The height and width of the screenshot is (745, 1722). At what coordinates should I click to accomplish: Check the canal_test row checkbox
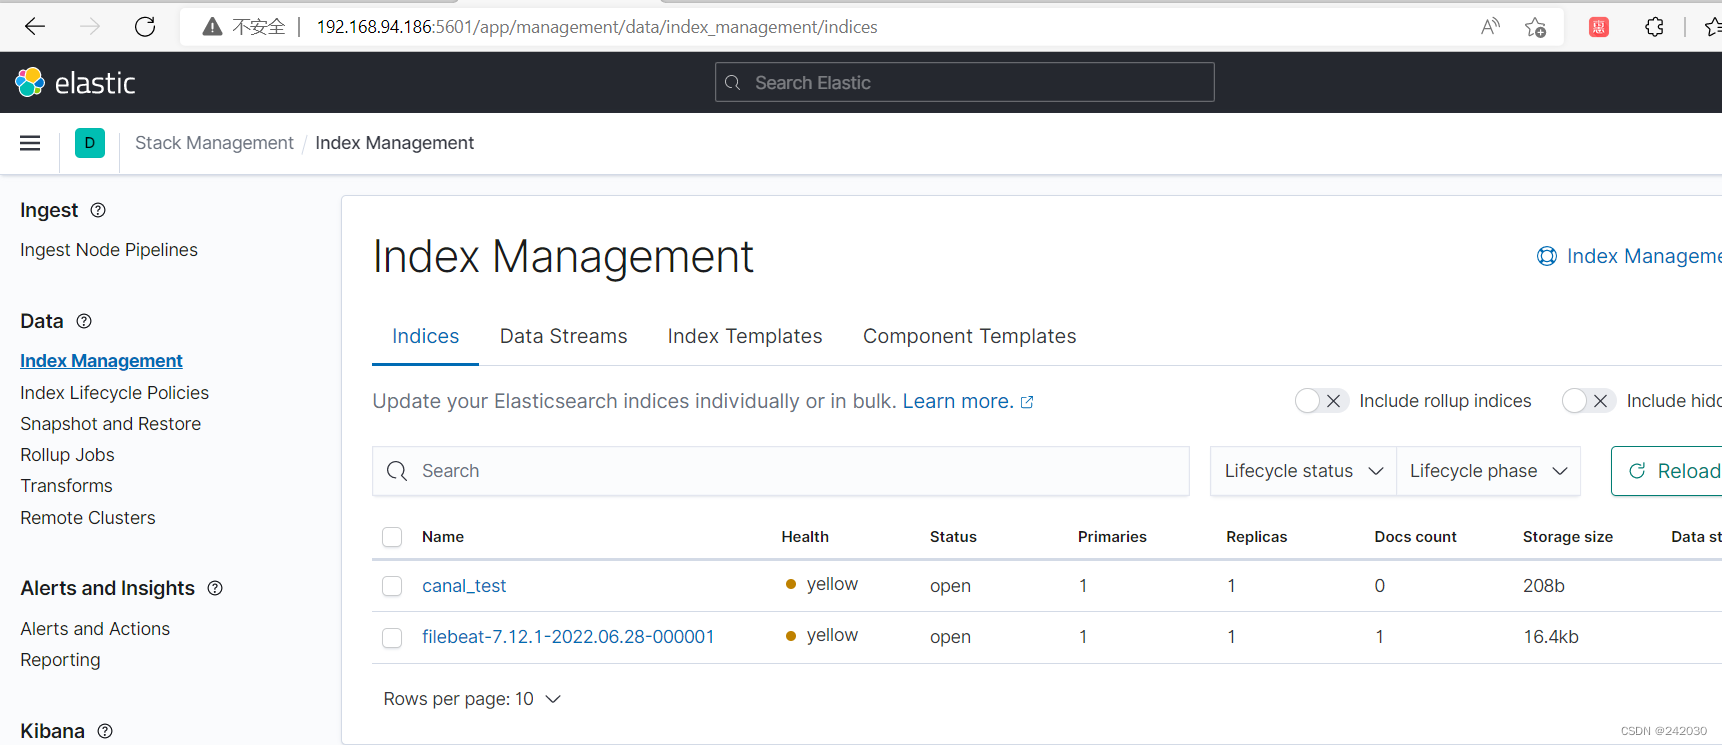[x=392, y=586]
